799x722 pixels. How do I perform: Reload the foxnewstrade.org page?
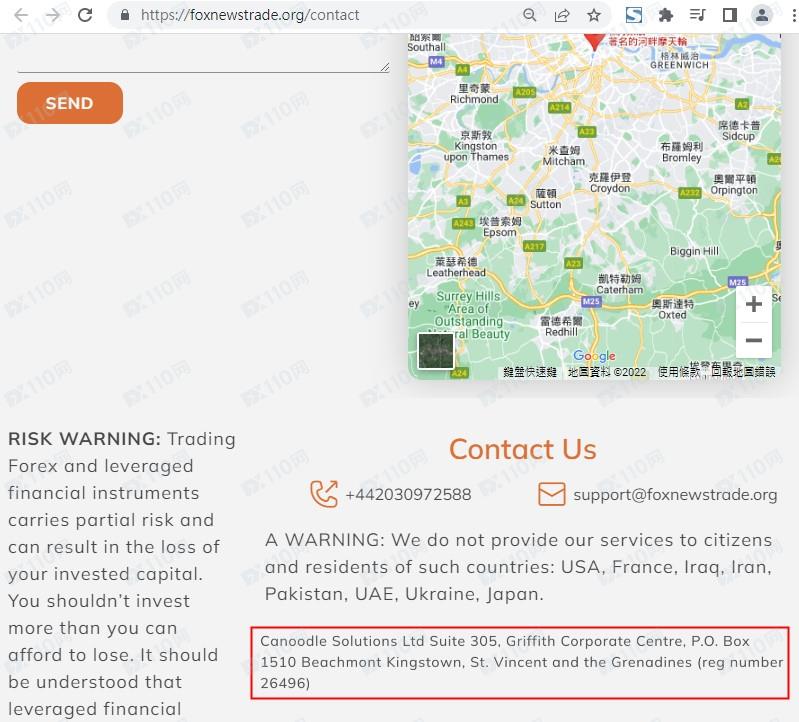(x=85, y=15)
